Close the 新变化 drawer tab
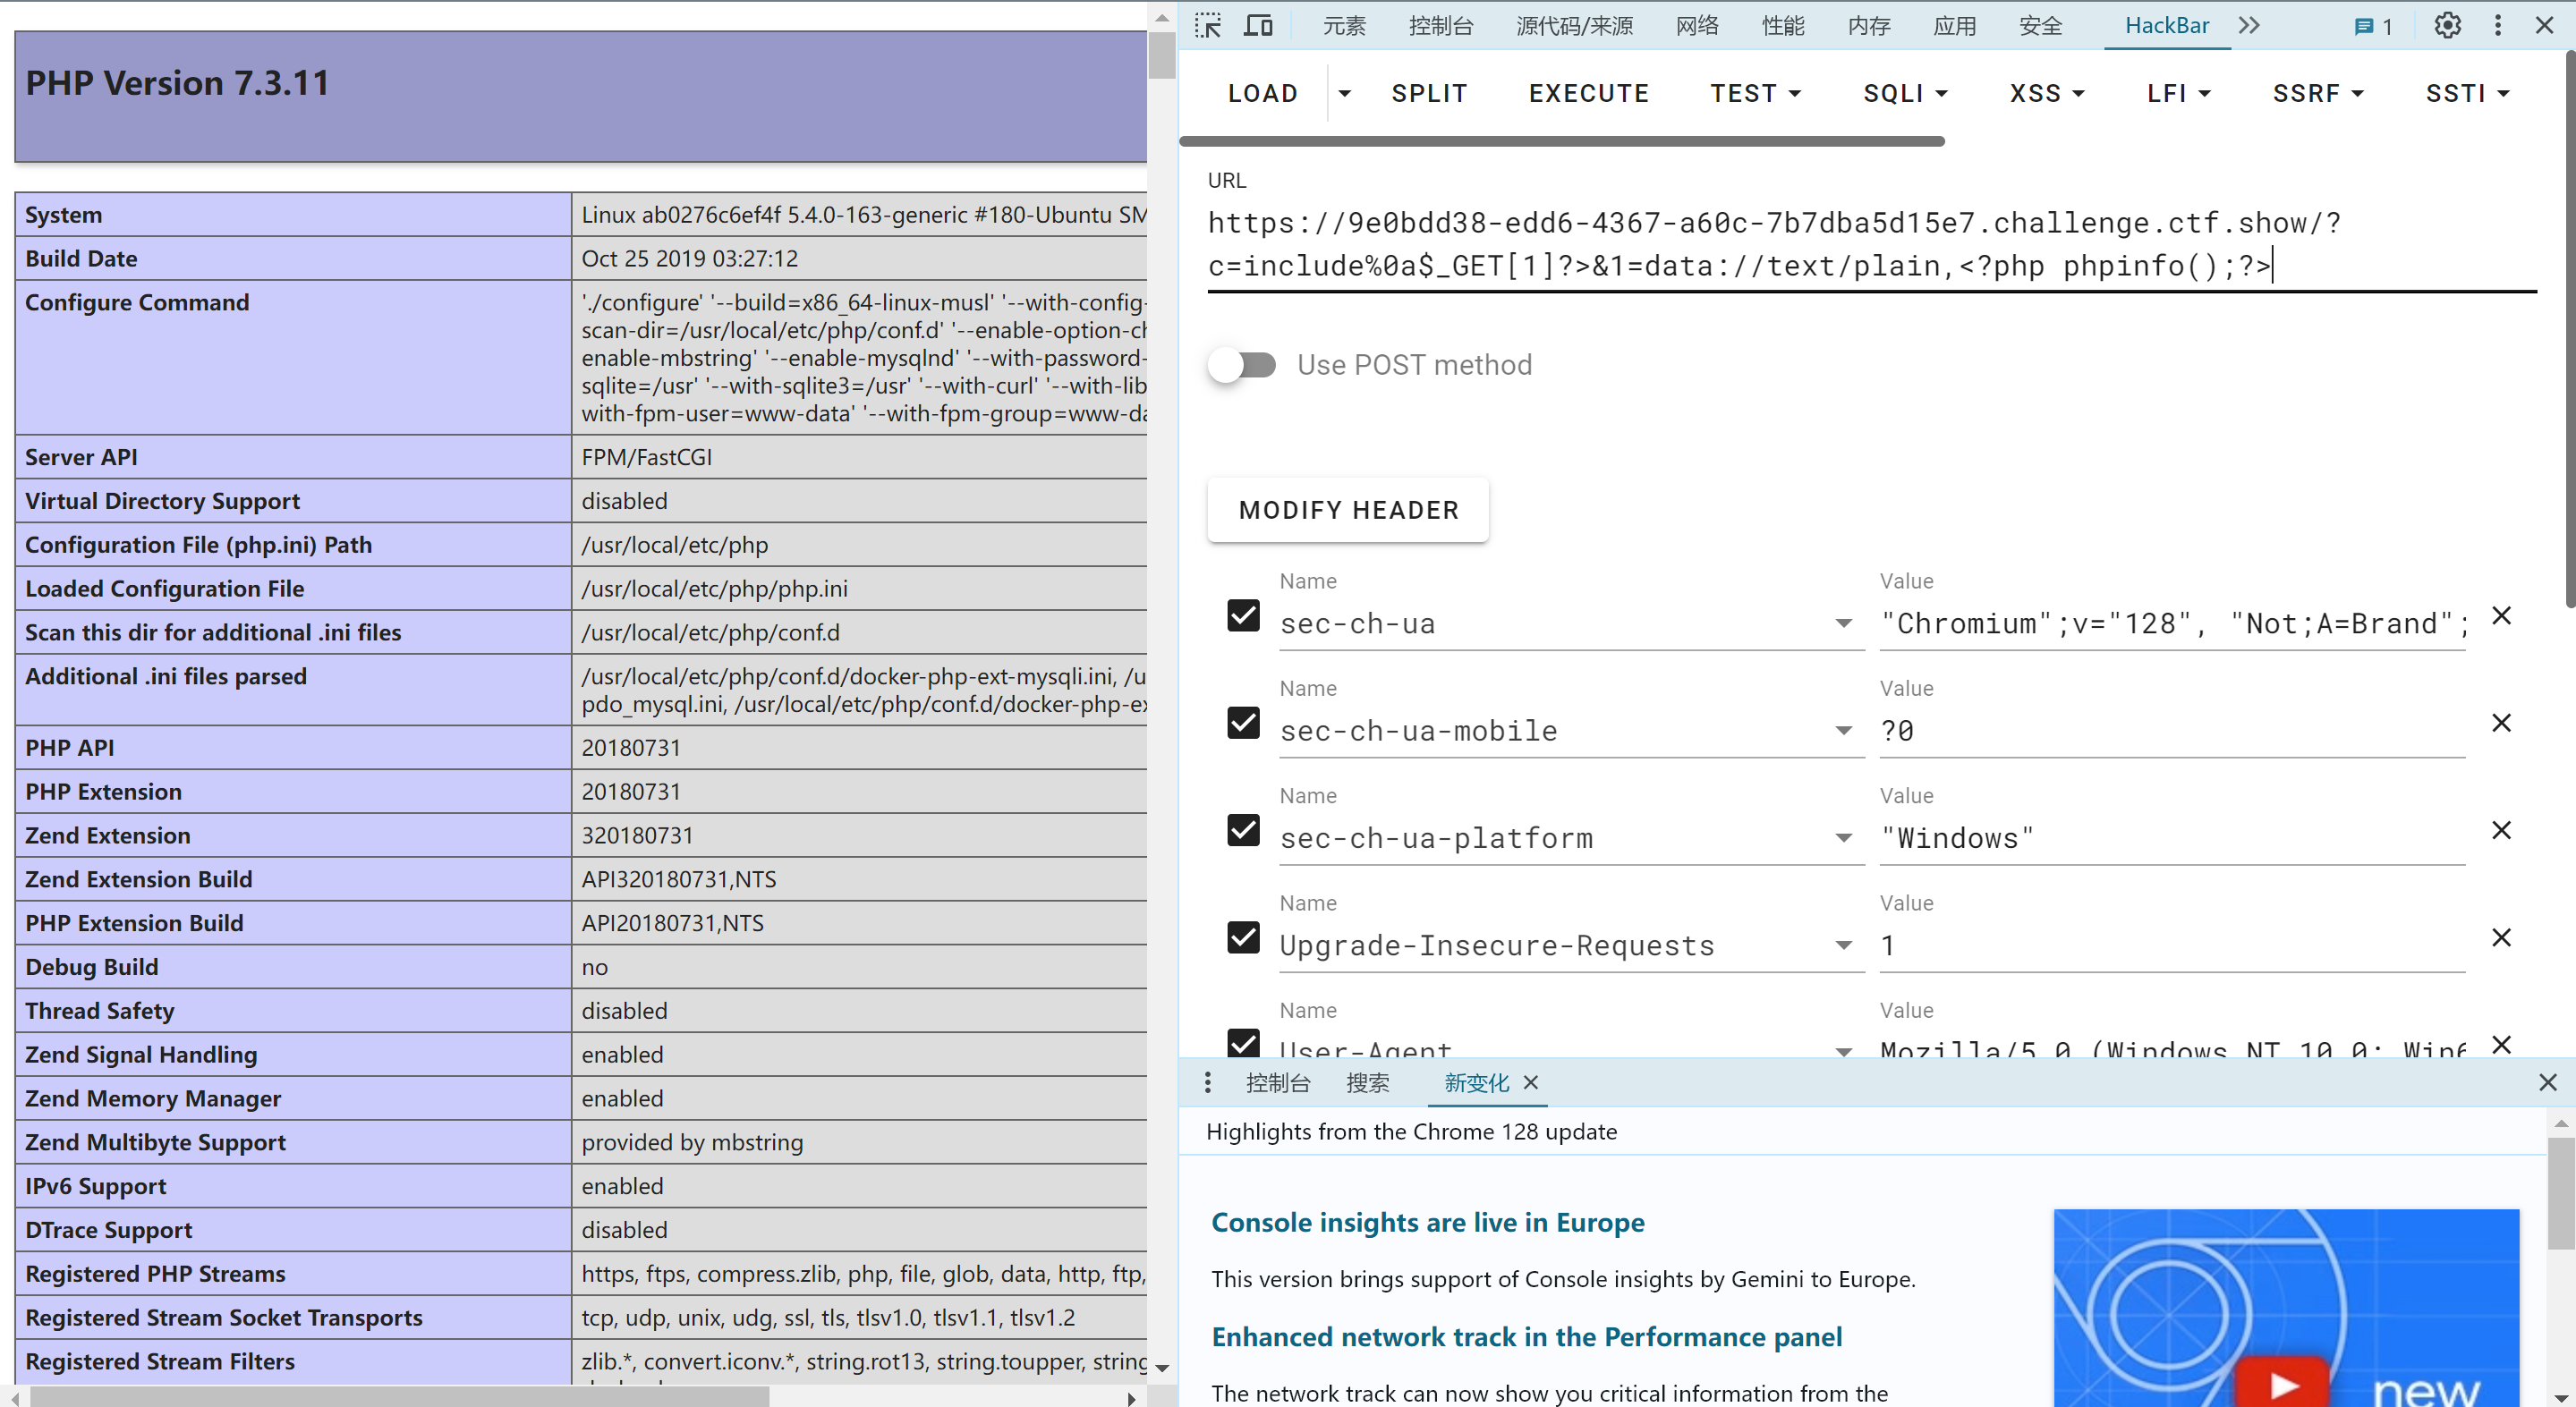The image size is (2576, 1407). pos(1530,1082)
